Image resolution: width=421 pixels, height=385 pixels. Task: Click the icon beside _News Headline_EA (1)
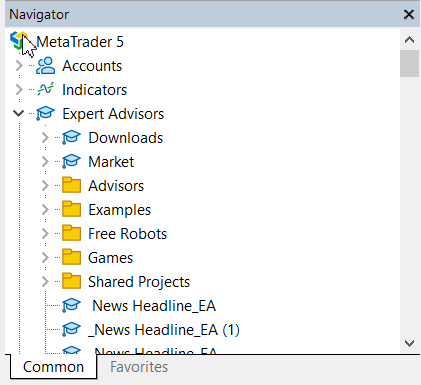[71, 330]
